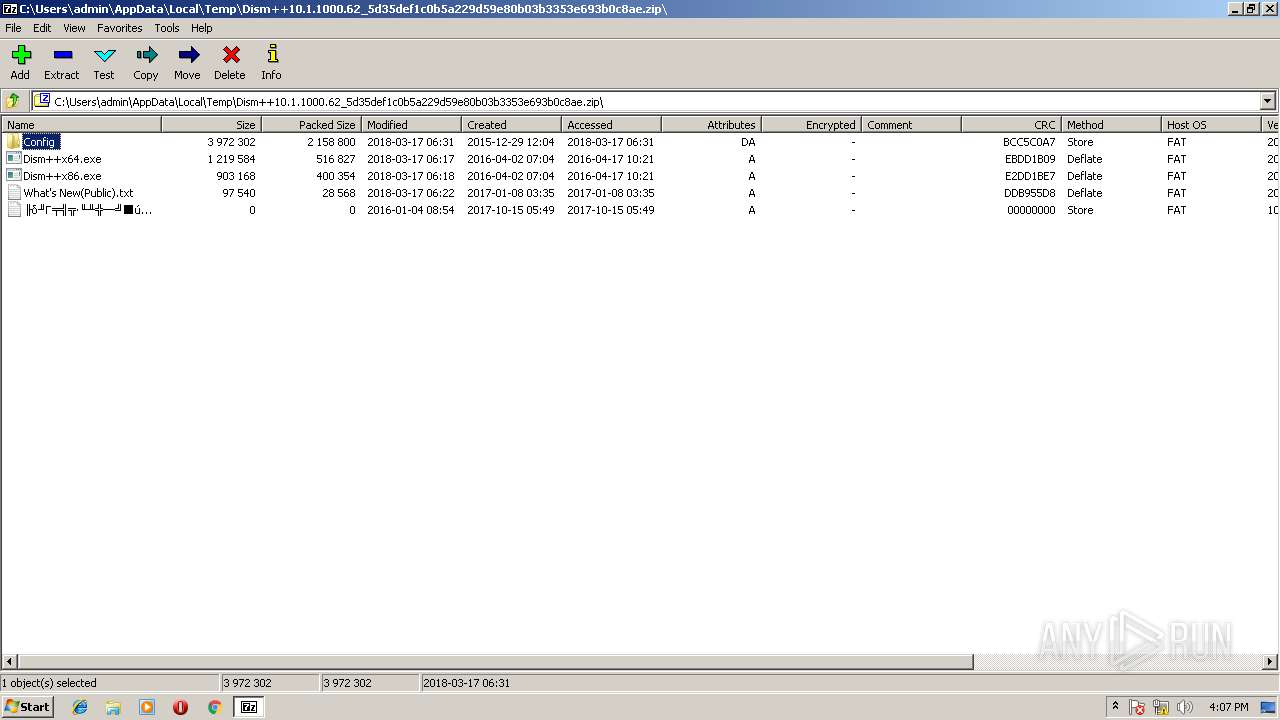Select the Dism++x64.exe file icon
This screenshot has height=720, width=1280.
click(x=14, y=159)
